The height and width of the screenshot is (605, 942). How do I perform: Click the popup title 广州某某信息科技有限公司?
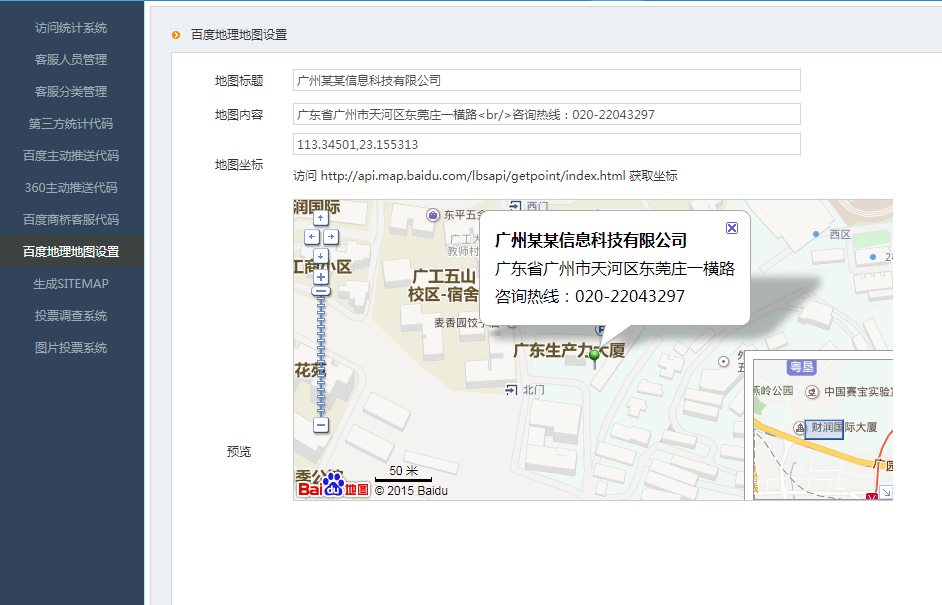pyautogui.click(x=591, y=240)
